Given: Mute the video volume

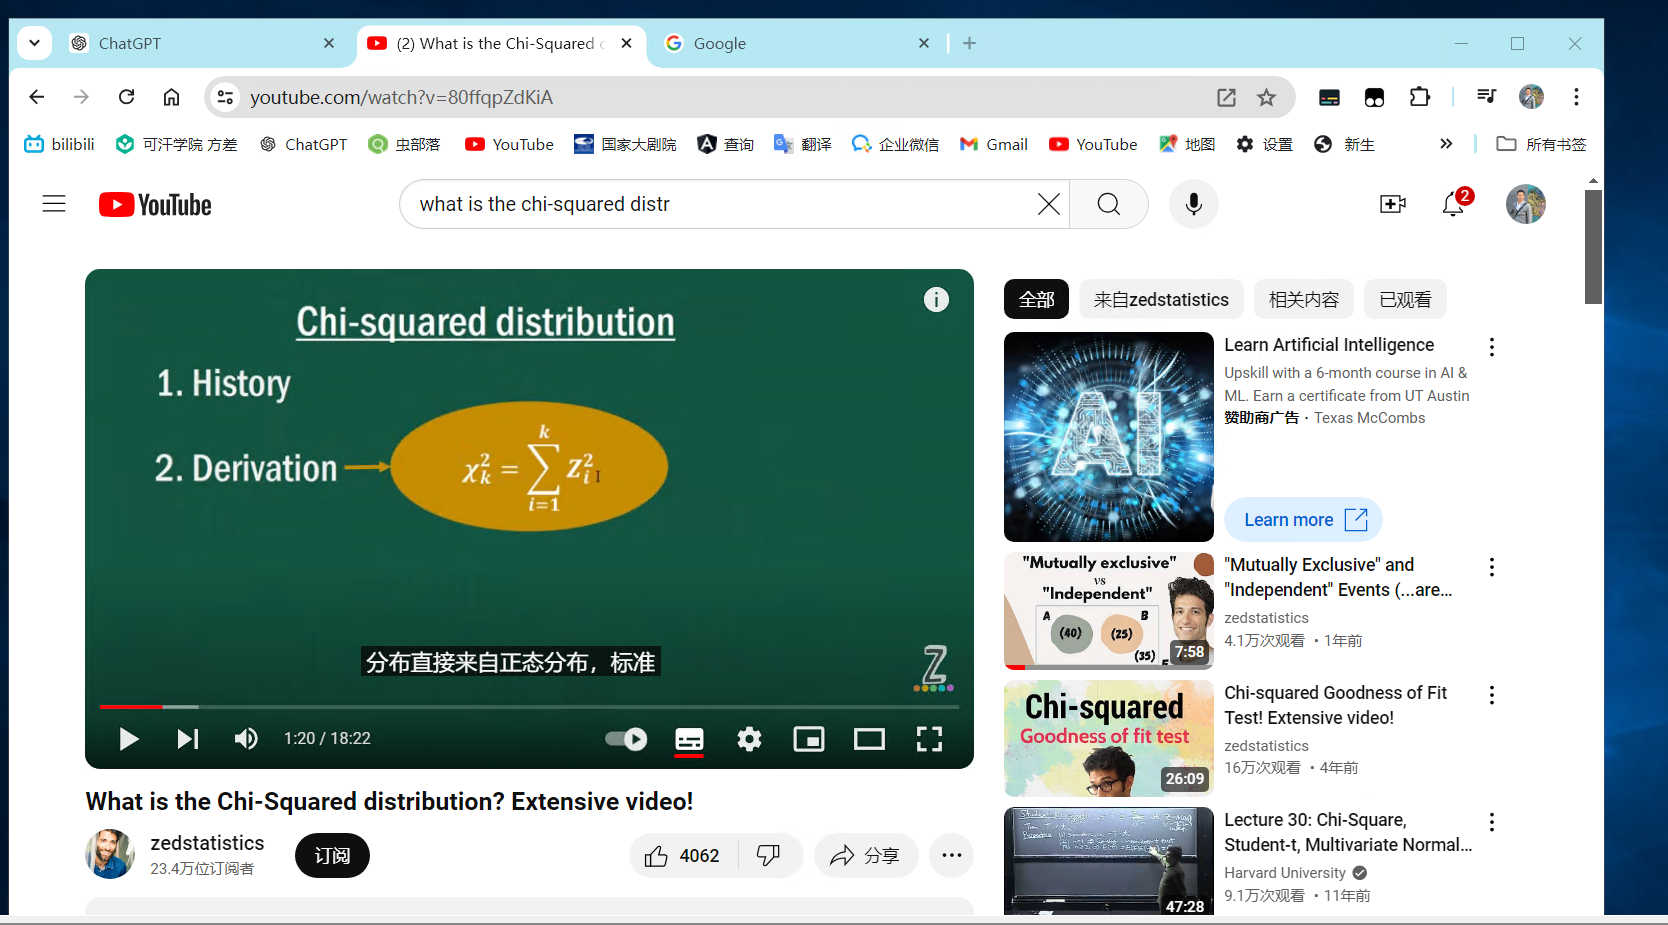Looking at the screenshot, I should 245,738.
